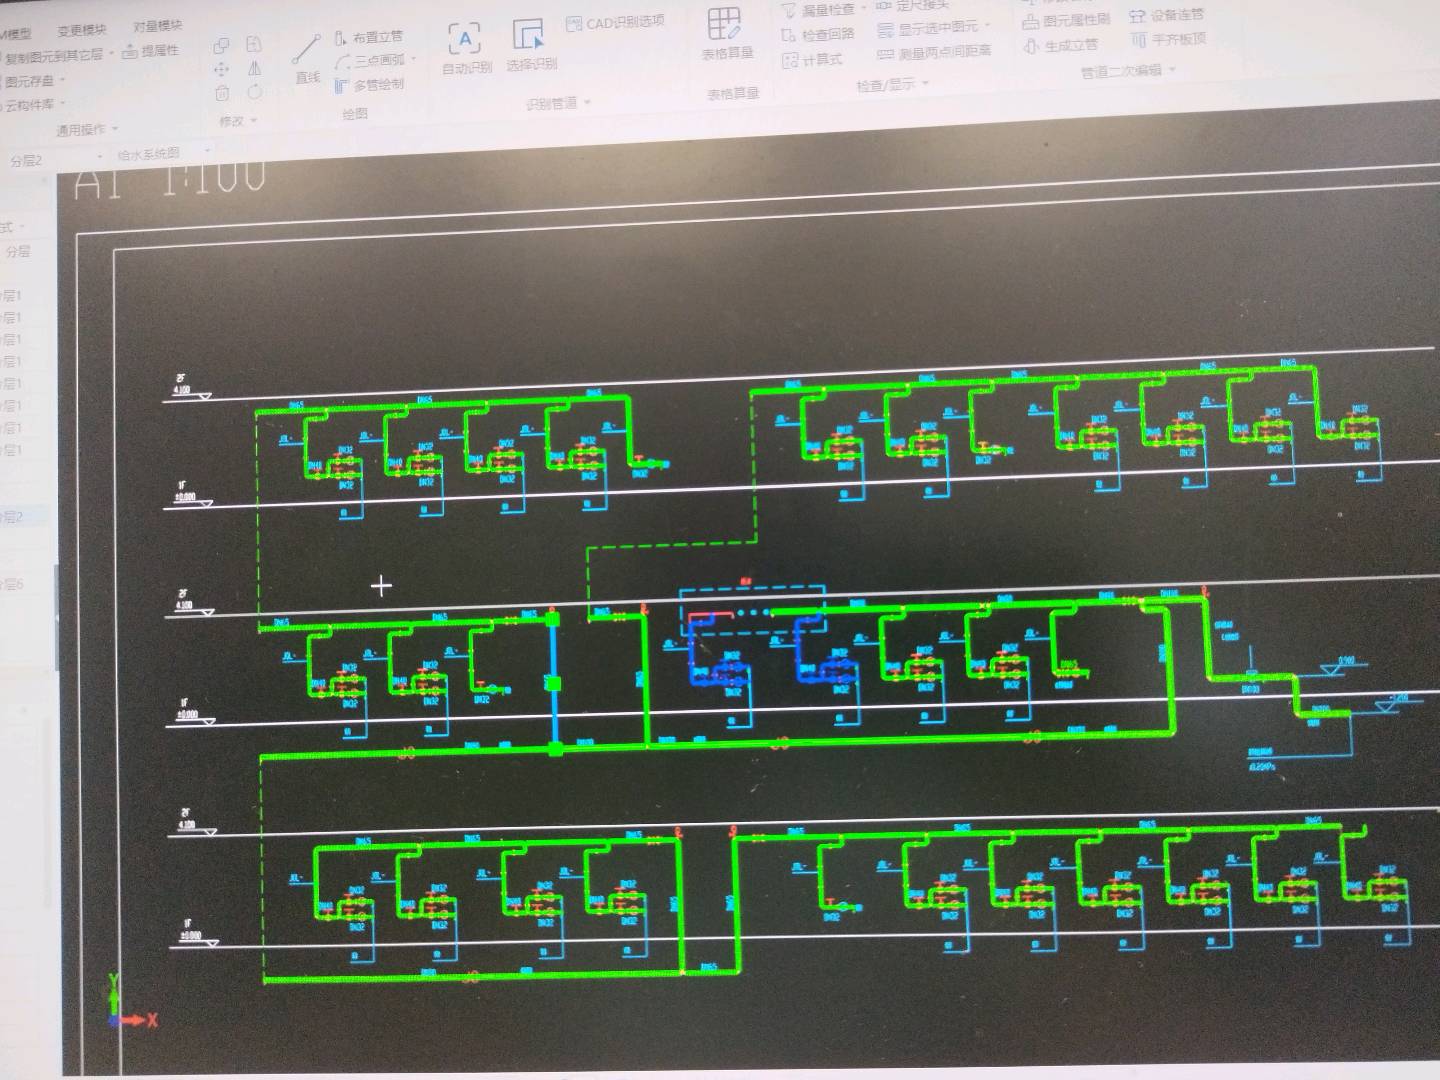Click the move icon in 修改 group
The image size is (1440, 1080).
222,69
